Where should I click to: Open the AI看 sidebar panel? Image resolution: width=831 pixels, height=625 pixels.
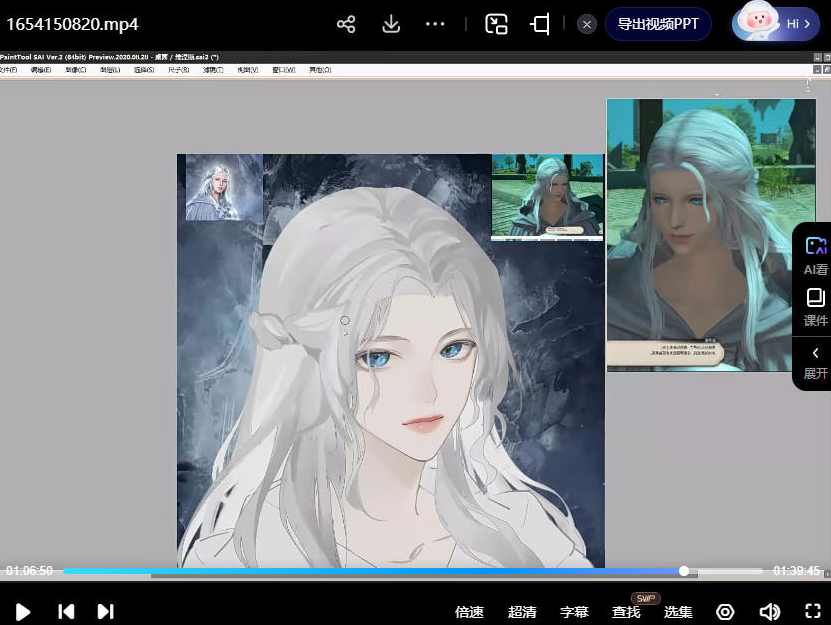click(x=815, y=256)
